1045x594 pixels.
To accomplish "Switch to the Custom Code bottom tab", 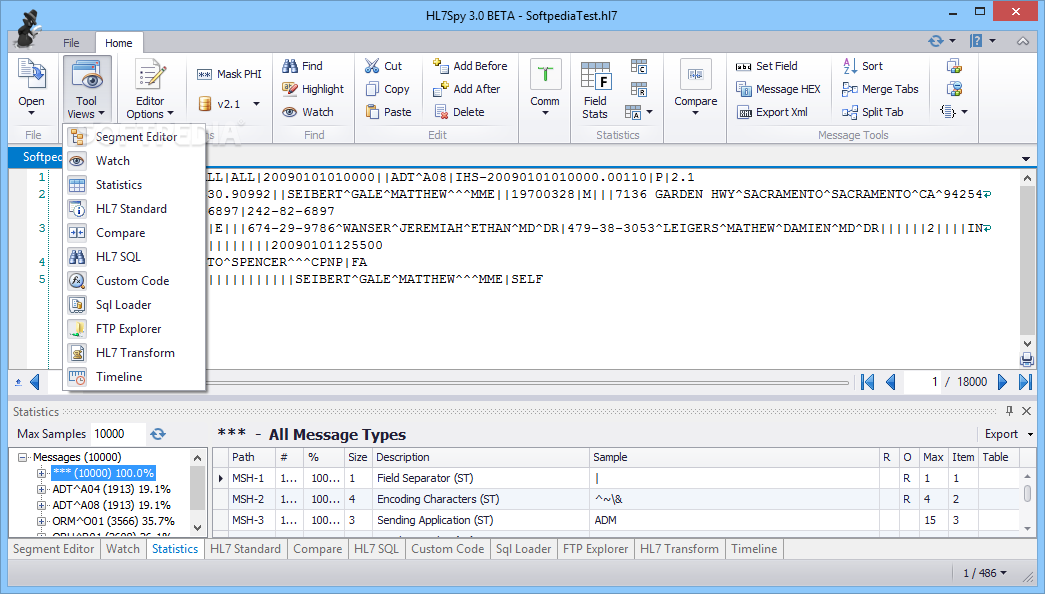I will click(x=447, y=549).
